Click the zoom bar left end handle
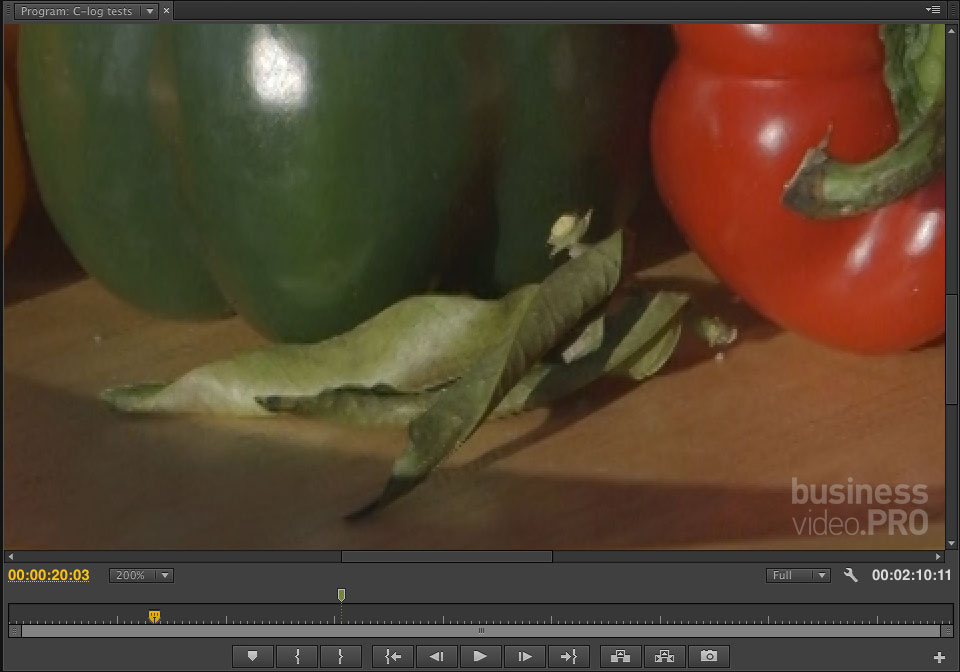 pos(15,630)
